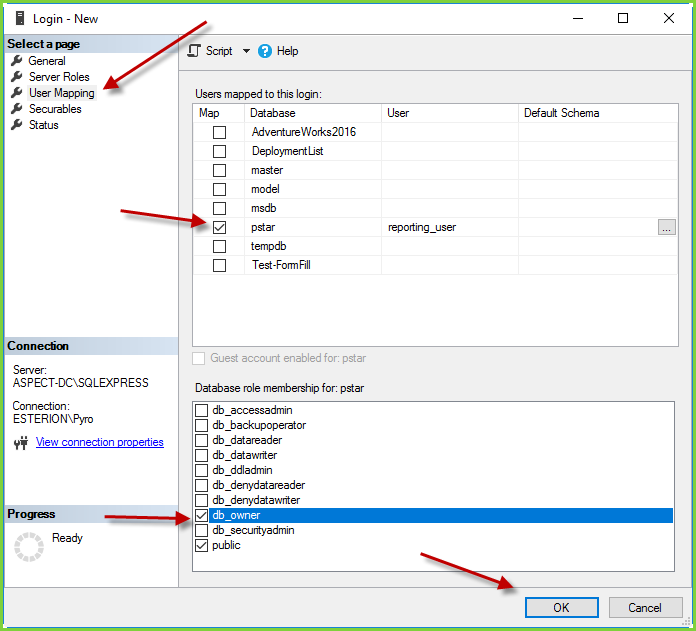Click the User column header
This screenshot has width=696, height=631.
coord(450,113)
